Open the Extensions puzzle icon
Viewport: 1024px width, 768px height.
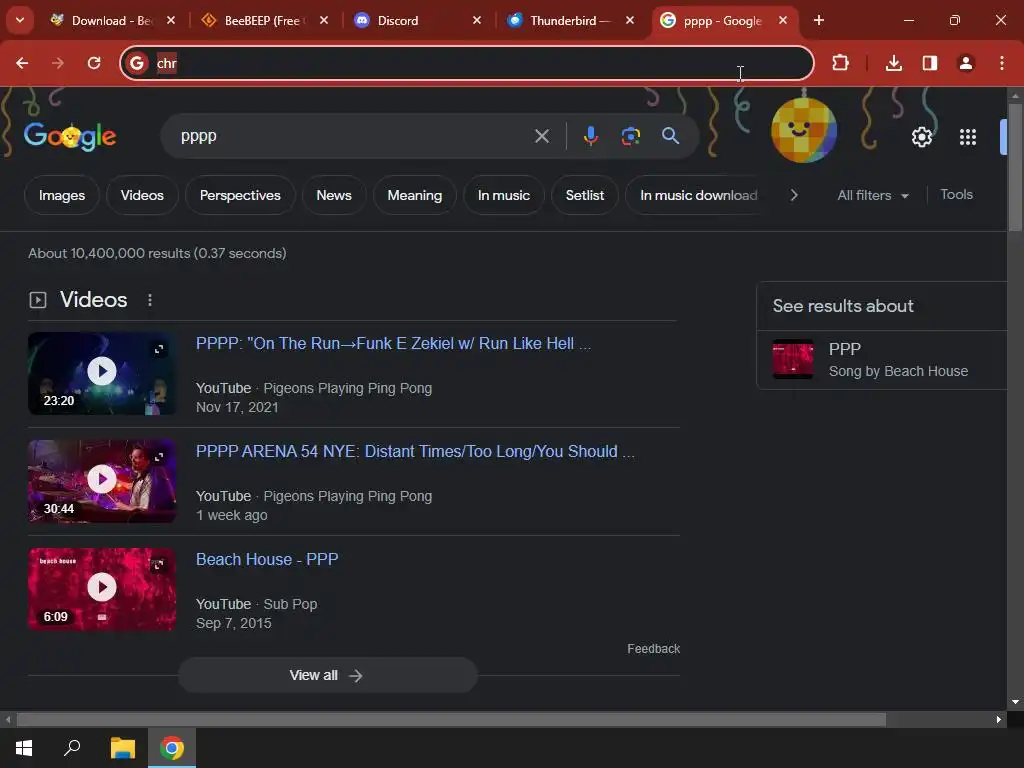pyautogui.click(x=840, y=63)
